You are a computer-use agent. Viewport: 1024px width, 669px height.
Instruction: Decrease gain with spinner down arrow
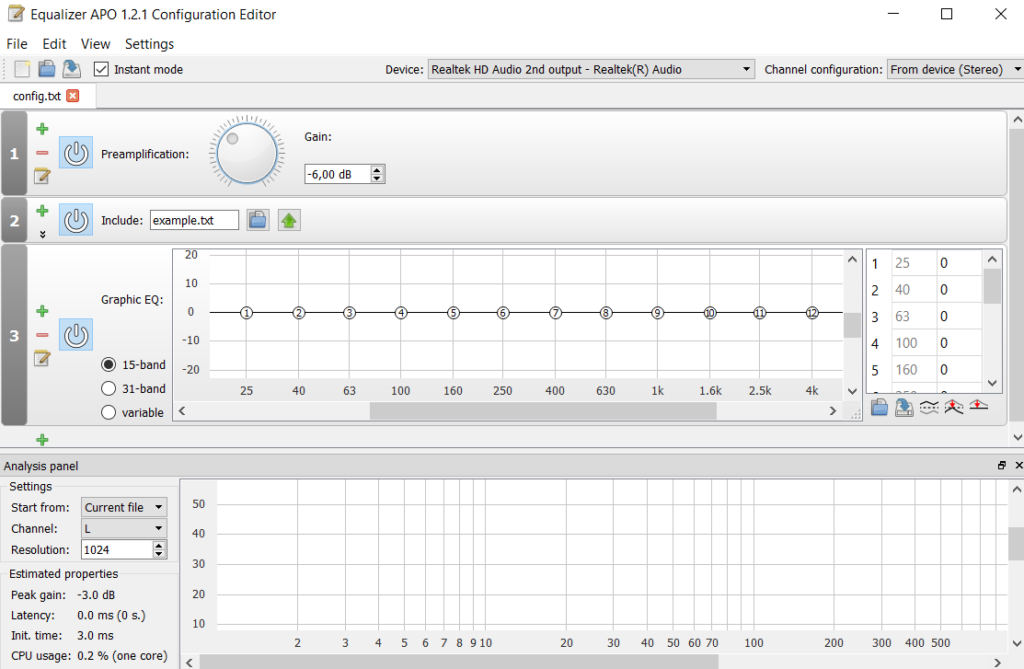point(377,178)
